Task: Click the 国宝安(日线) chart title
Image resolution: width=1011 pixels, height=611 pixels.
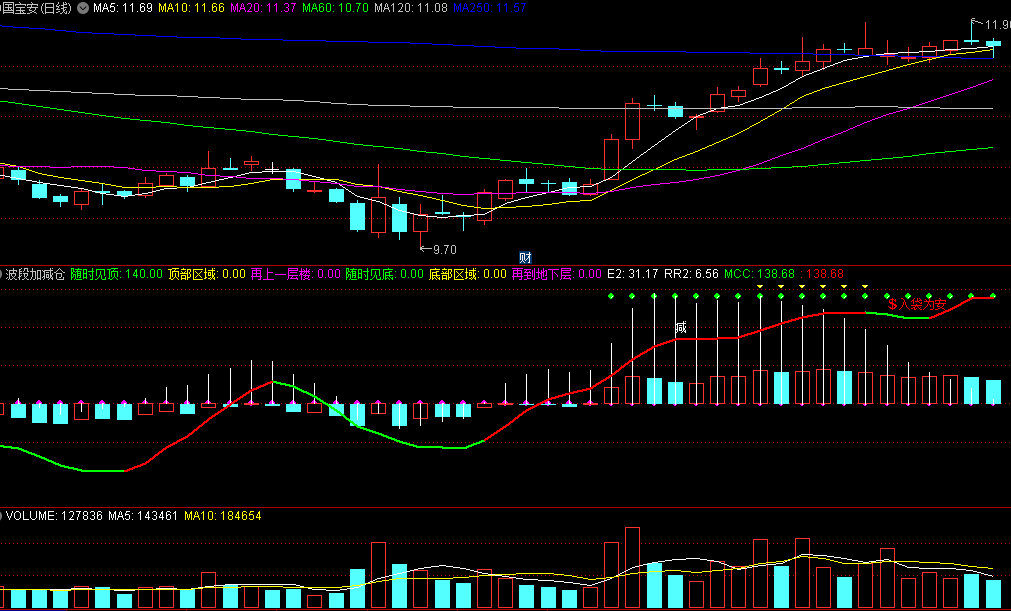Action: pos(36,8)
